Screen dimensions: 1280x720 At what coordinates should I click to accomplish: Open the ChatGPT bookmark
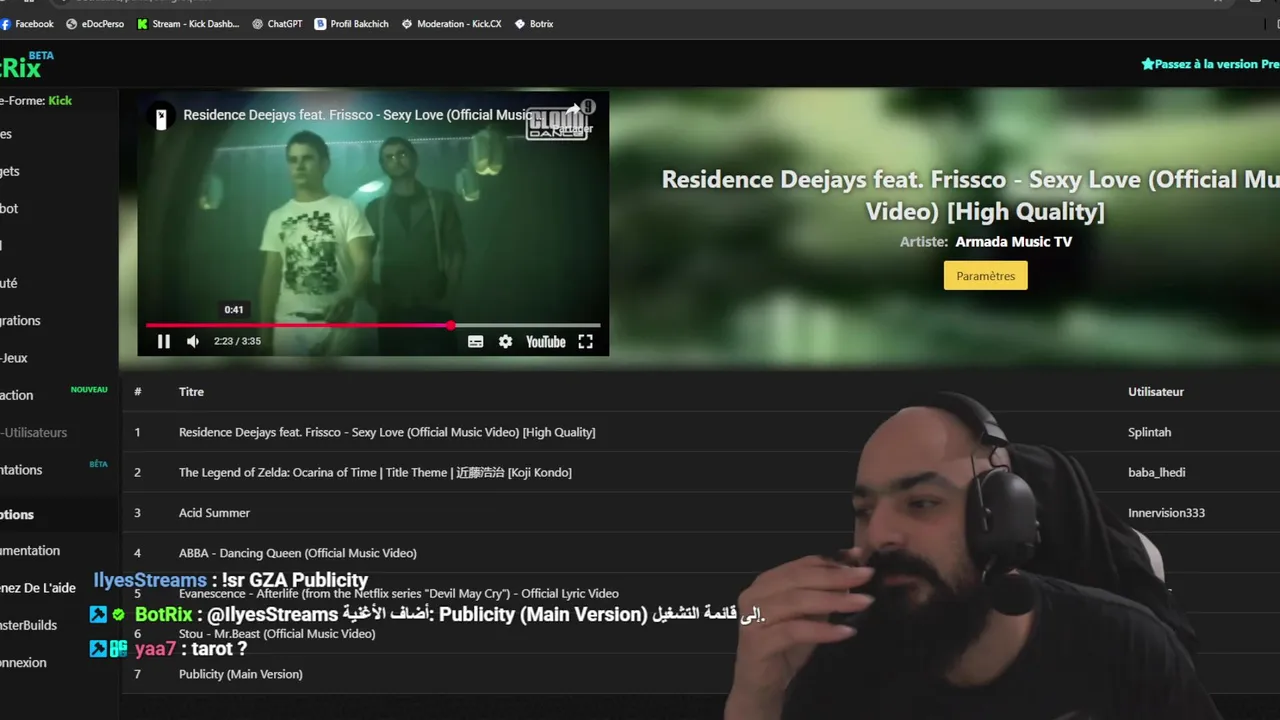277,24
